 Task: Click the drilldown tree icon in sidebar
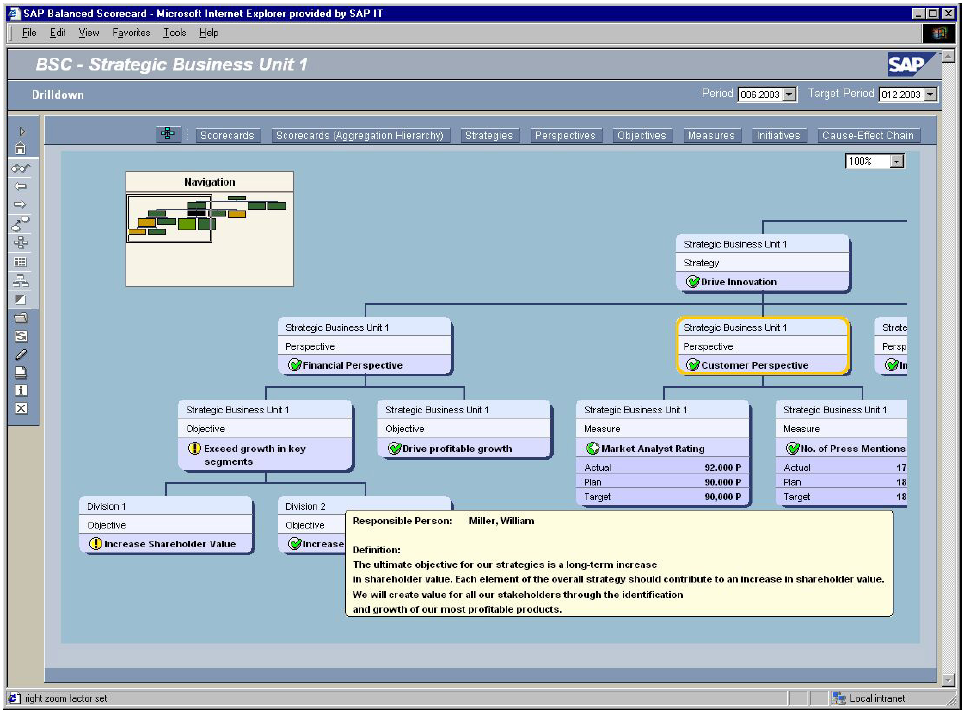pos(21,243)
